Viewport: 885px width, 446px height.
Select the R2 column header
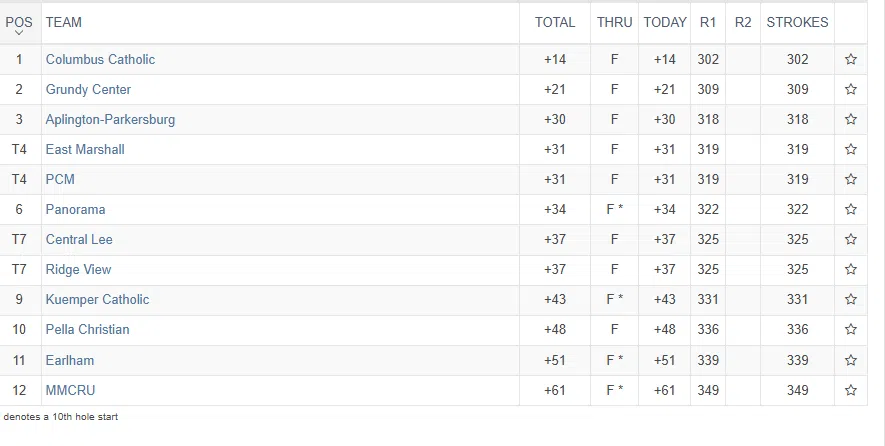(x=743, y=22)
